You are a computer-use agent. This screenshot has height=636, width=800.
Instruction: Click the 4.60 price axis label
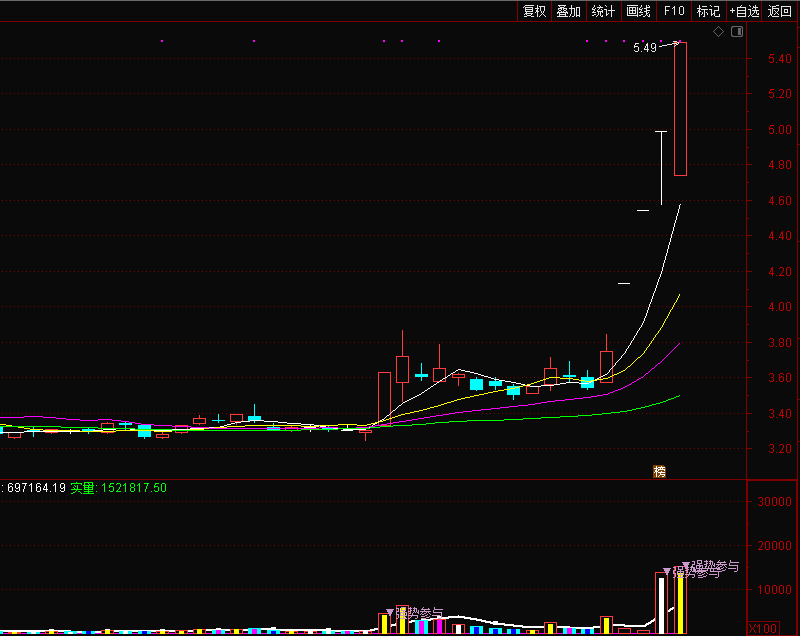[x=780, y=200]
